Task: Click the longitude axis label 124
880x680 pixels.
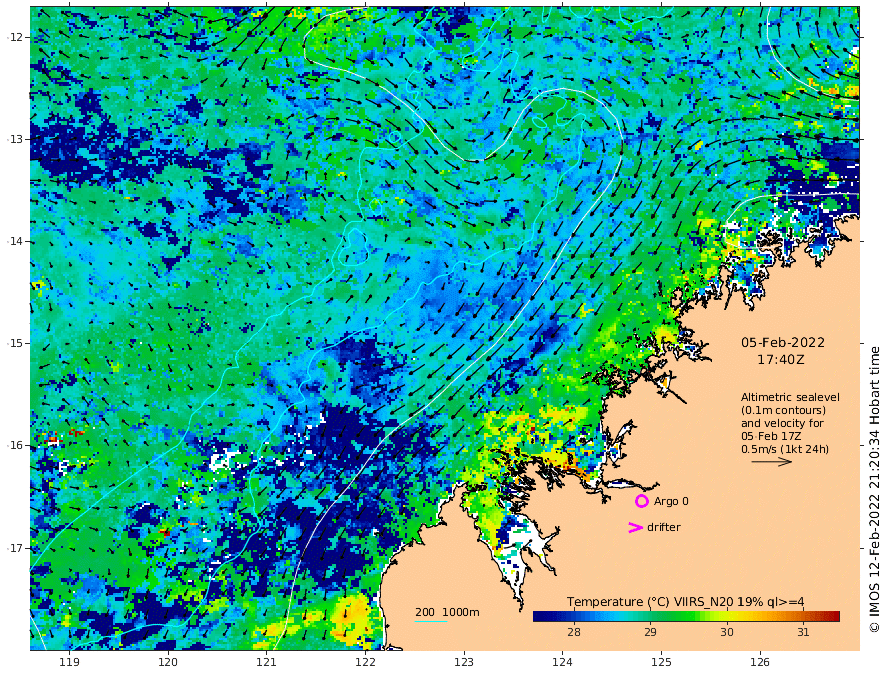Action: point(562,663)
